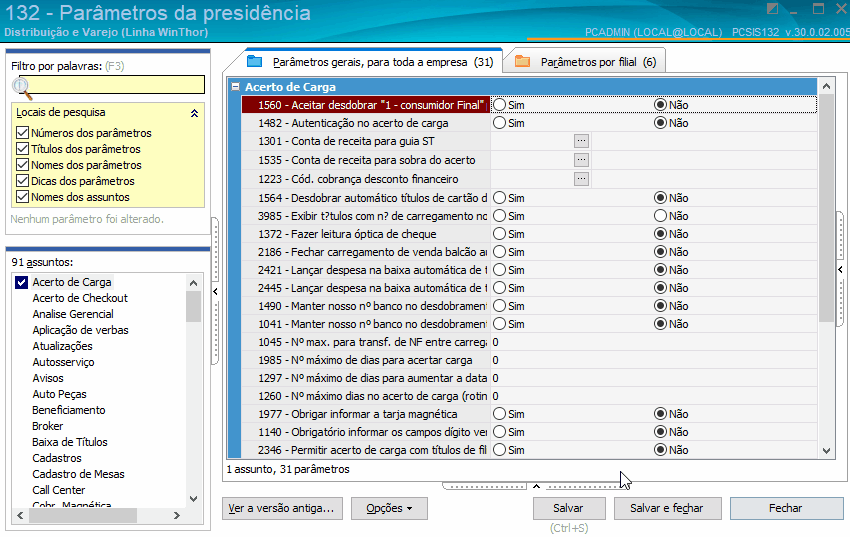Toggle Números dos parâmetros checkbox
The height and width of the screenshot is (537, 850).
coord(22,132)
